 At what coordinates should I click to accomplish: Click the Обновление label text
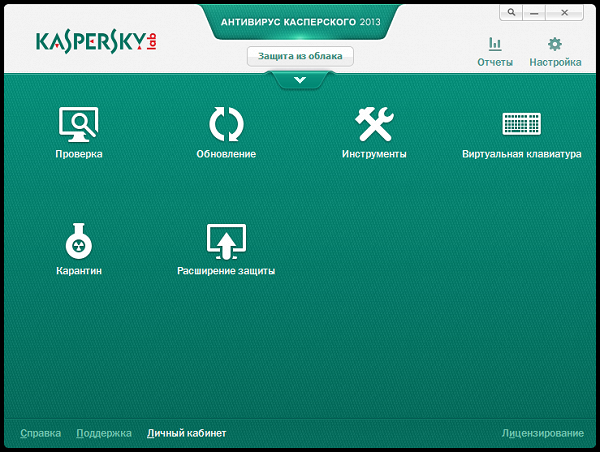[226, 154]
